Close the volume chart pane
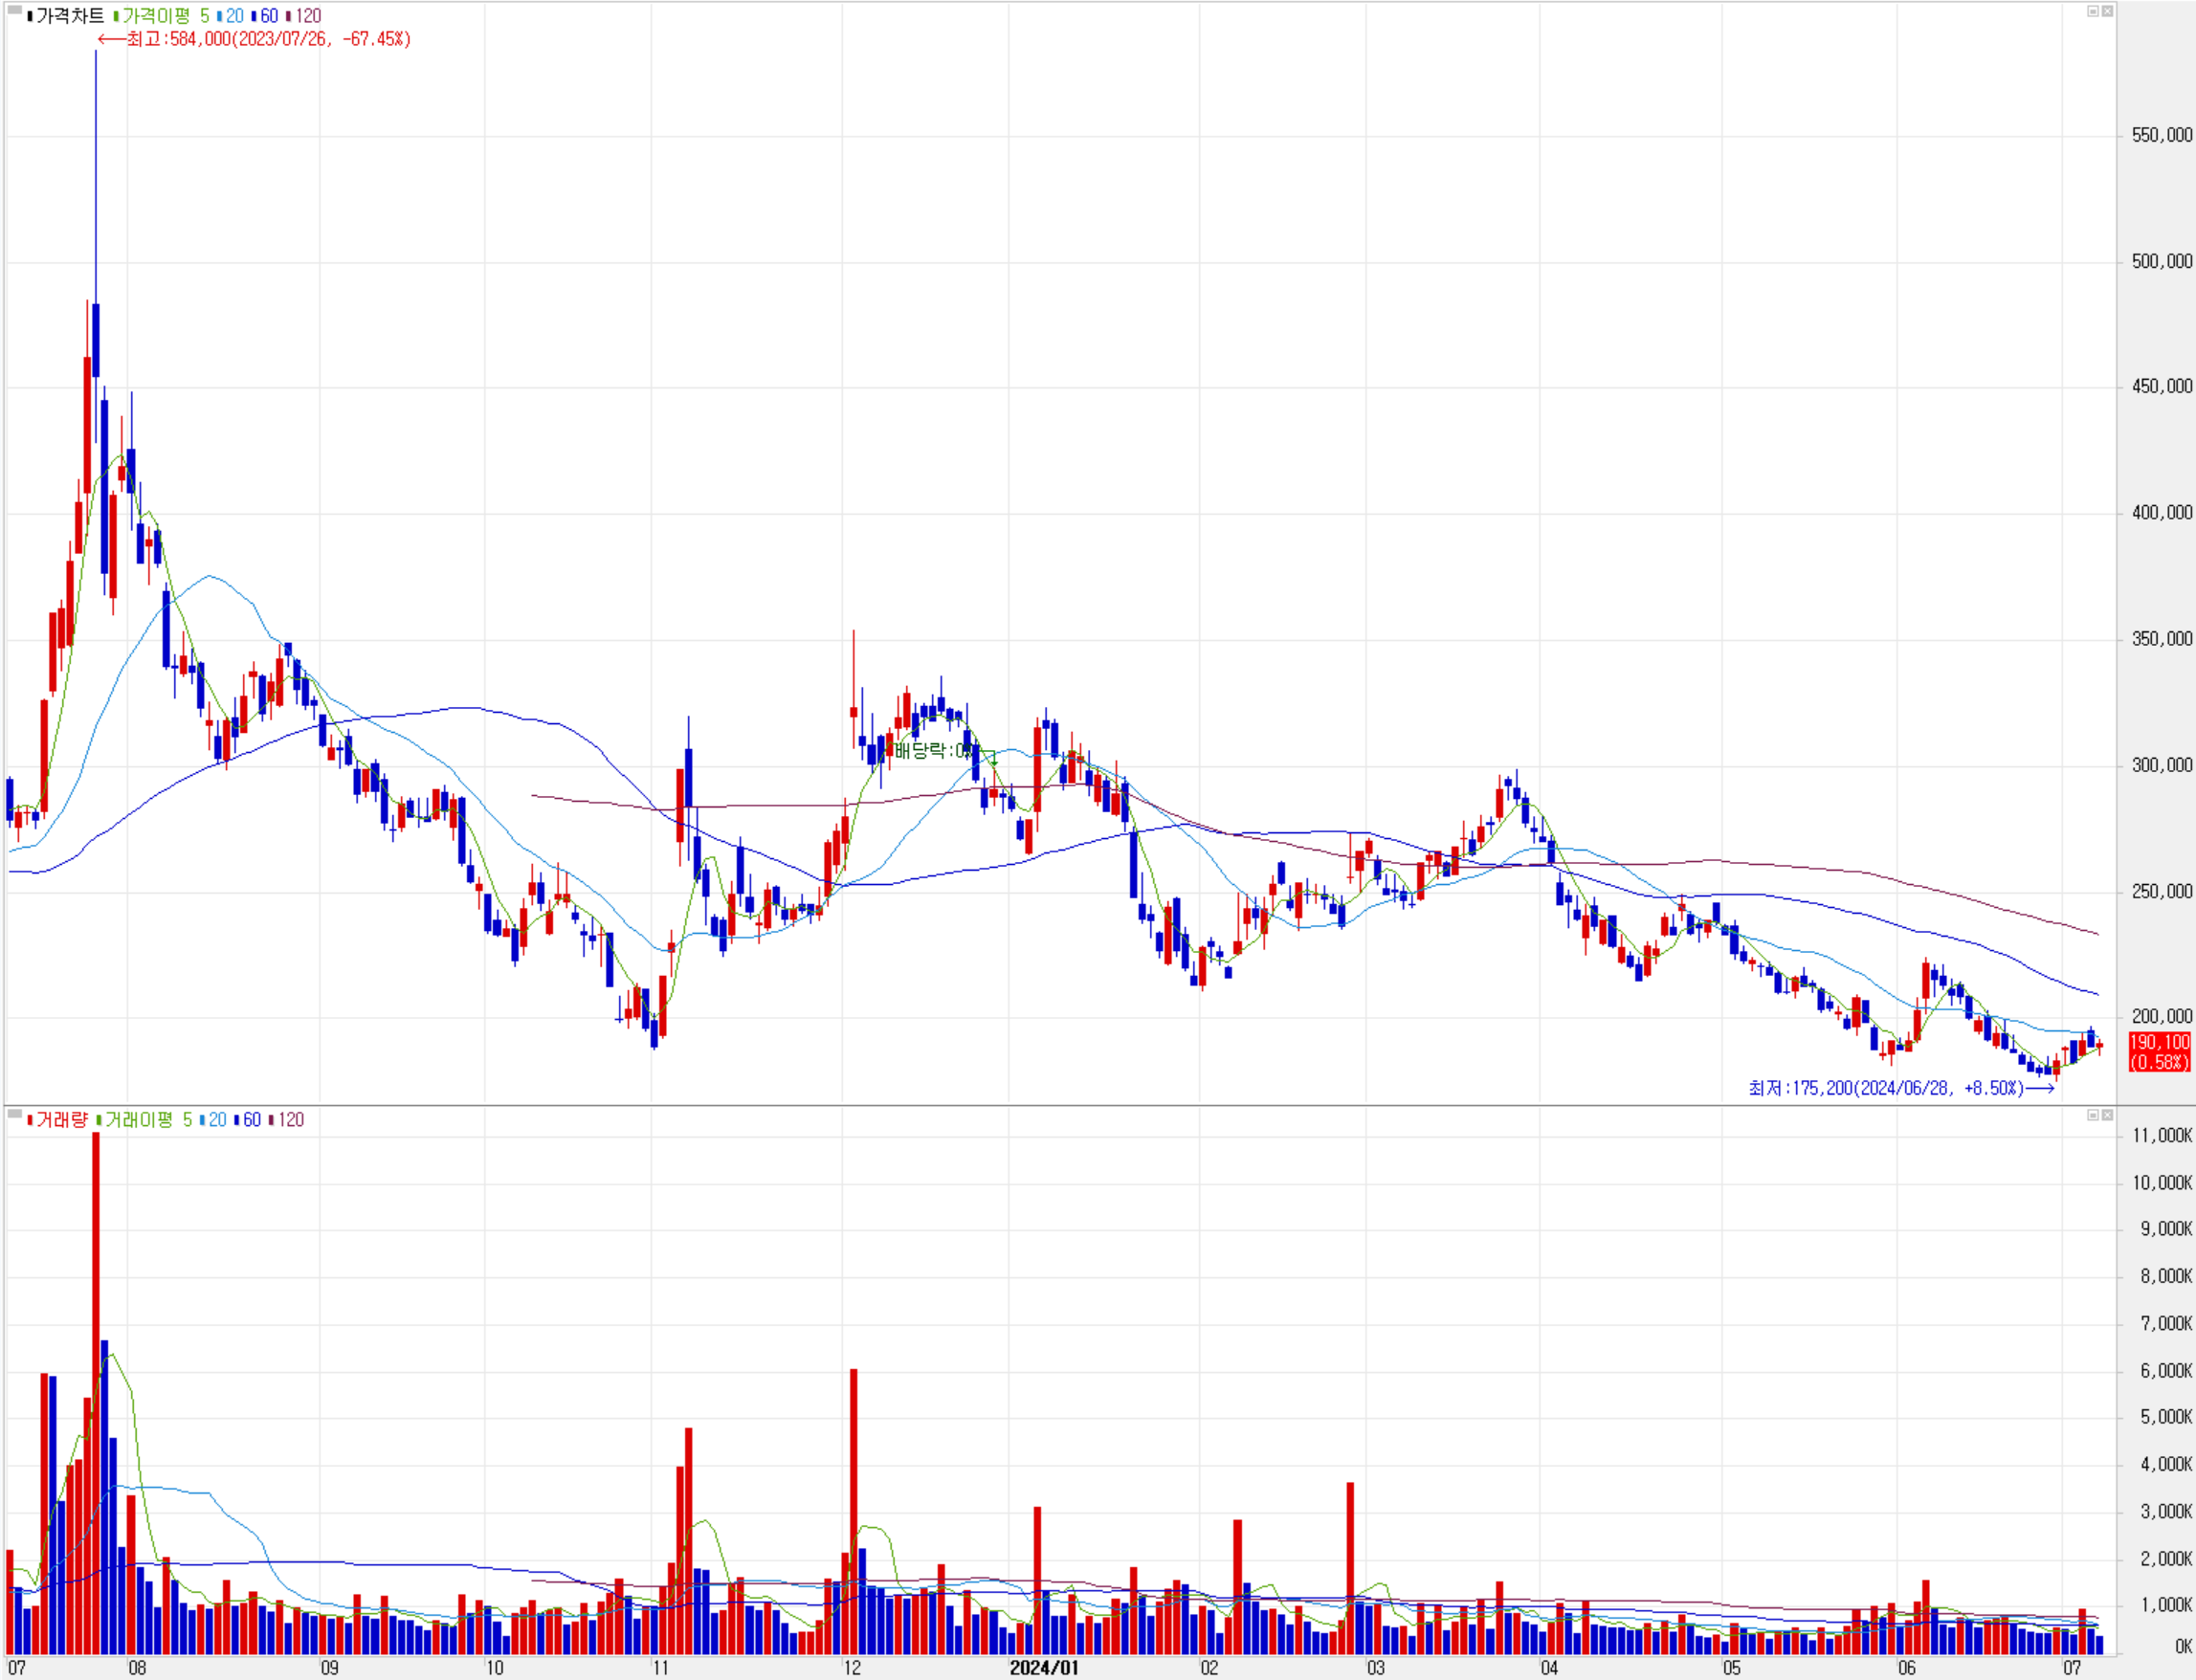 [x=2106, y=1115]
